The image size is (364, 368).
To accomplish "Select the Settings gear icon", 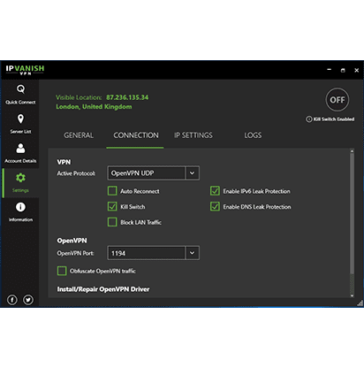I will click(x=20, y=178).
